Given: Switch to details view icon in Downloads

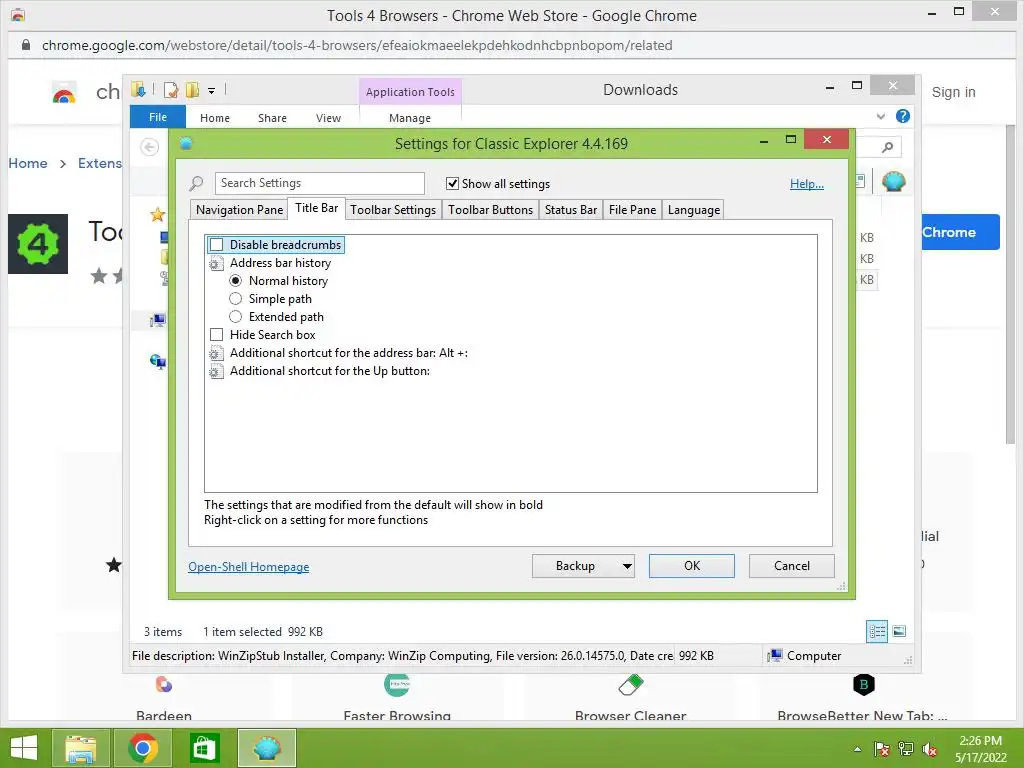Looking at the screenshot, I should point(877,631).
